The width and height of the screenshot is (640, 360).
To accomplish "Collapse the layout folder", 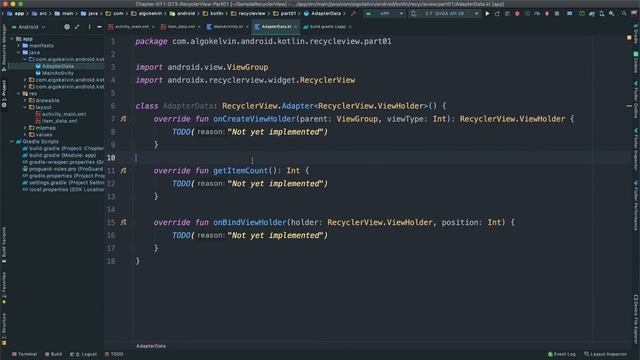I will [25, 107].
